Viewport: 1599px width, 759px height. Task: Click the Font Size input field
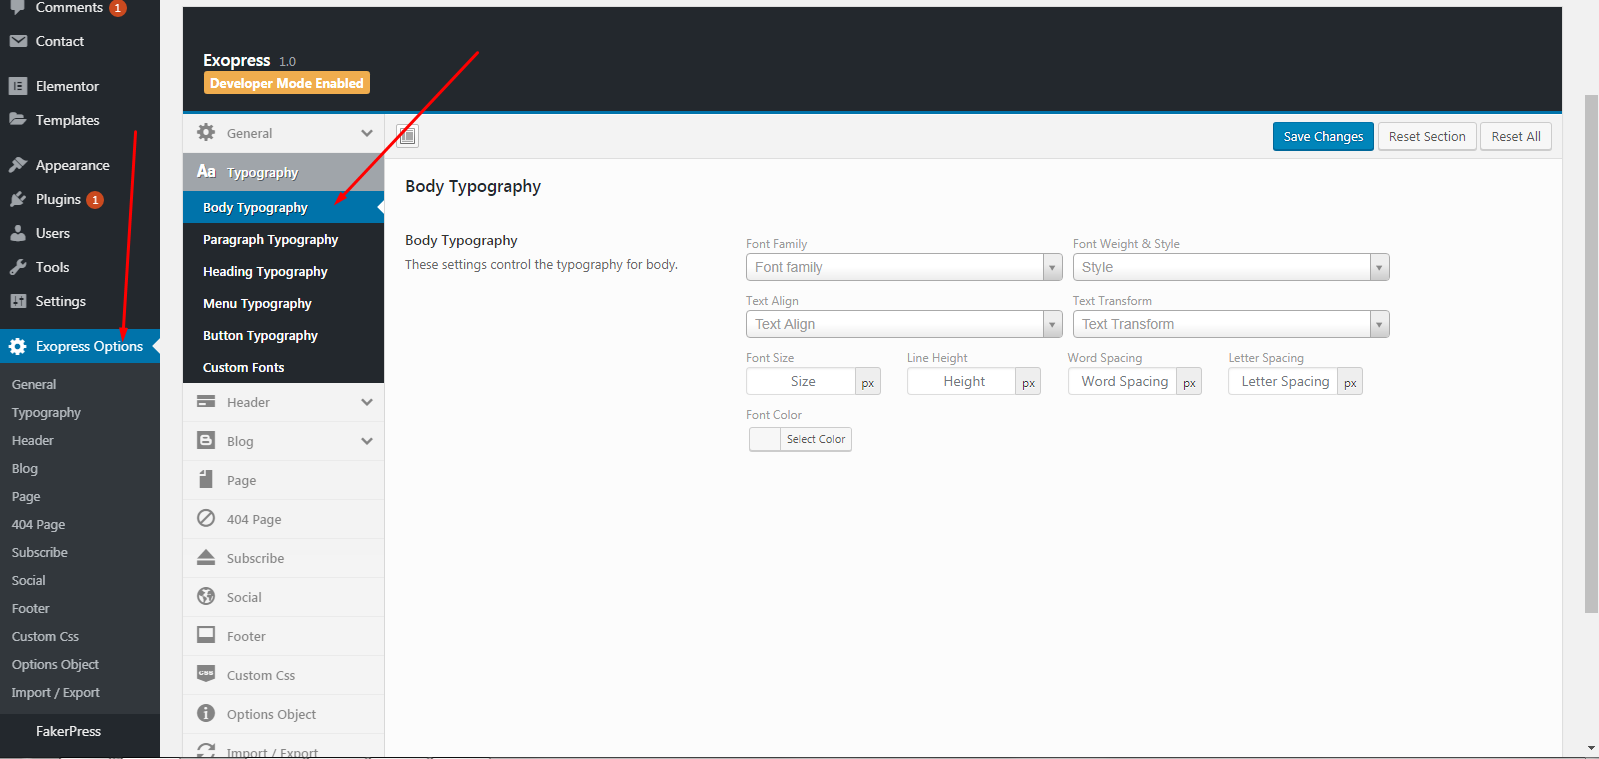click(x=801, y=382)
